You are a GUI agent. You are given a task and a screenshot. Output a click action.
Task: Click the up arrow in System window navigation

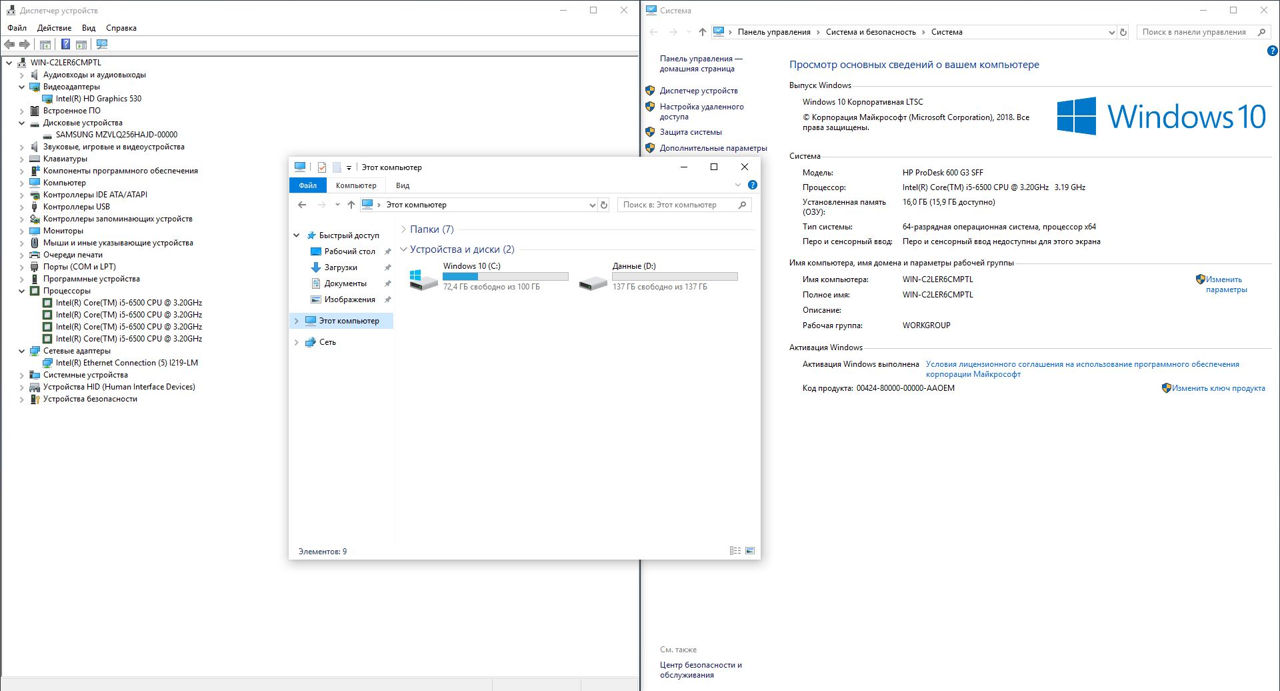tap(703, 32)
